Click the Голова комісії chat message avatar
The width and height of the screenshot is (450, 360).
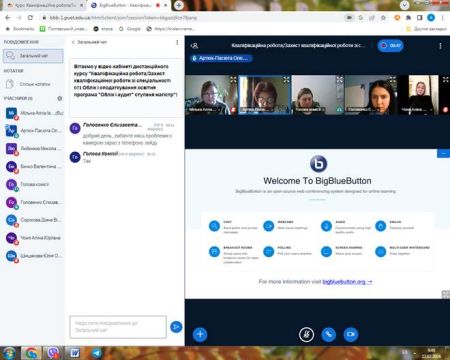[x=75, y=157]
